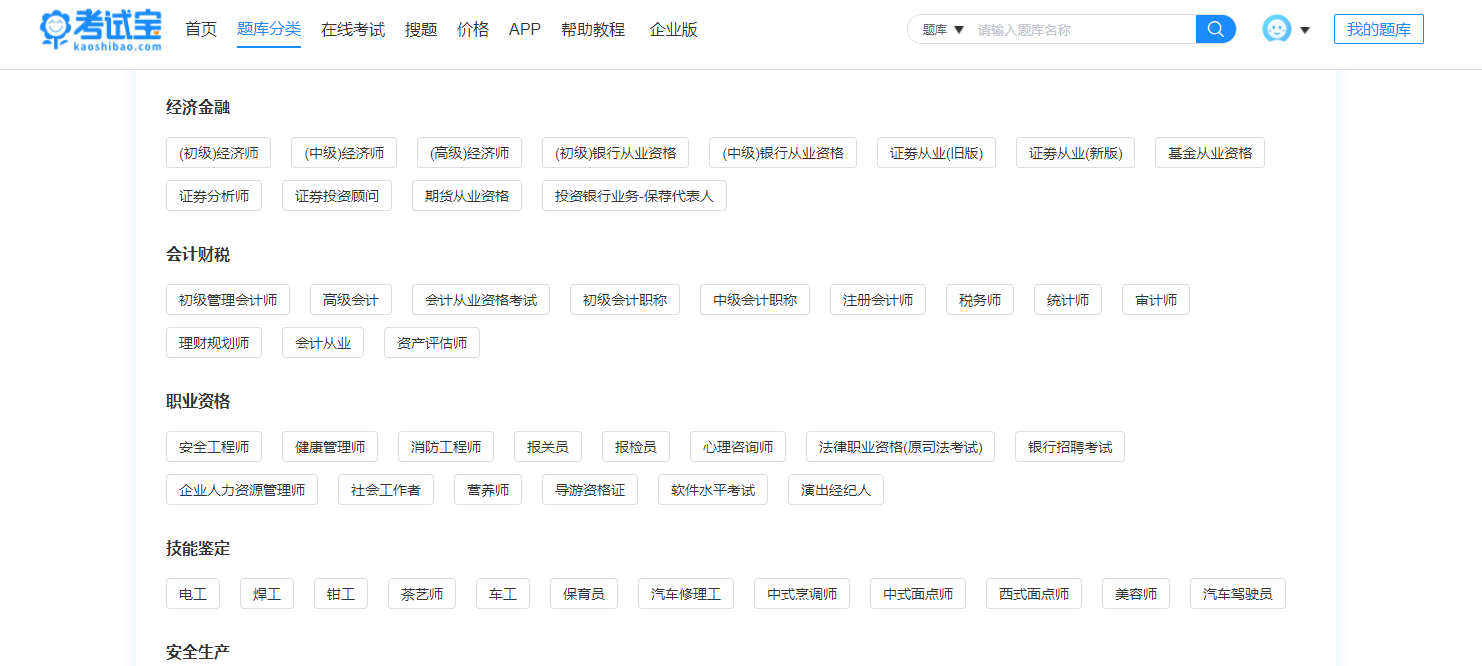Click the 我的题库 button
1482x666 pixels.
tap(1378, 29)
